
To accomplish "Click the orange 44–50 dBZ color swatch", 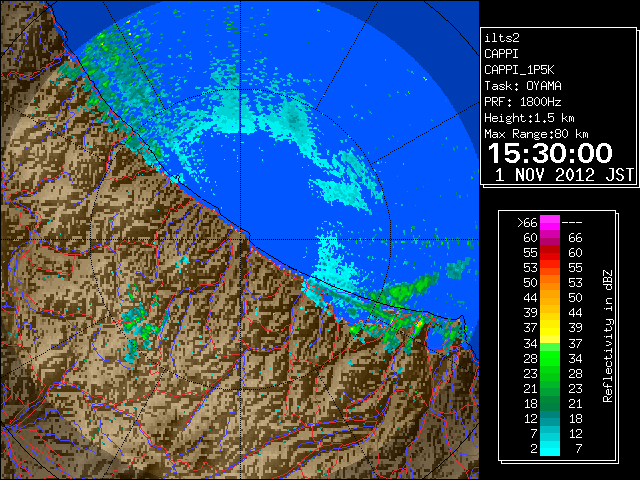I will [x=550, y=298].
